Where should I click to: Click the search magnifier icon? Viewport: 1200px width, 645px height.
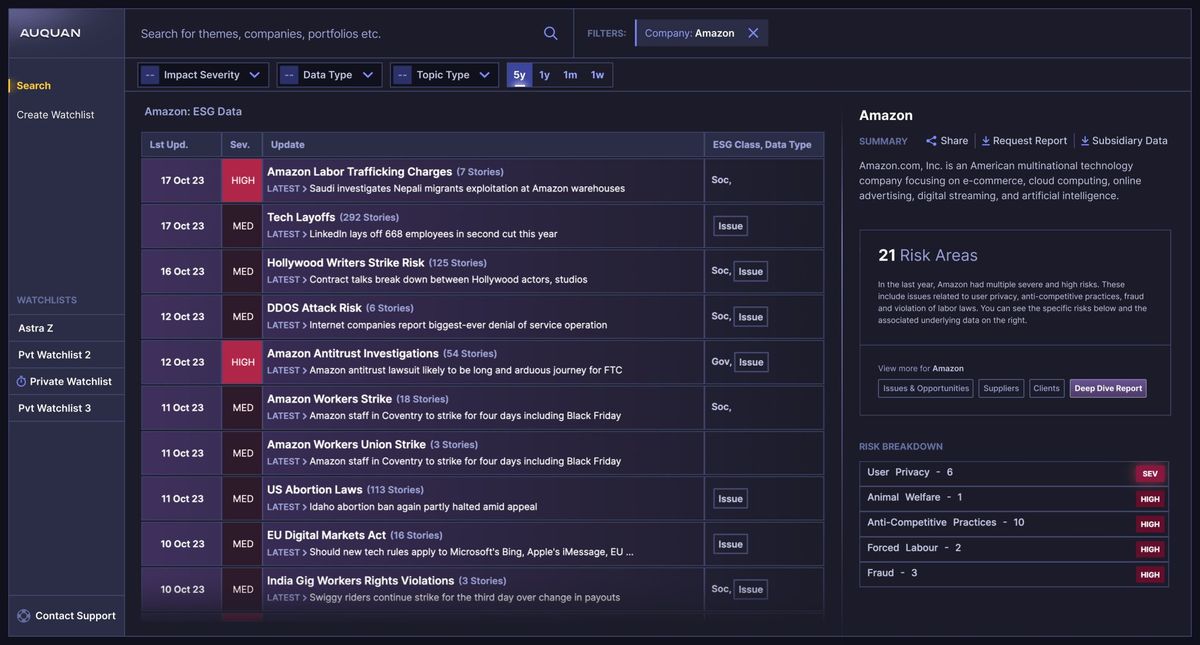point(550,33)
